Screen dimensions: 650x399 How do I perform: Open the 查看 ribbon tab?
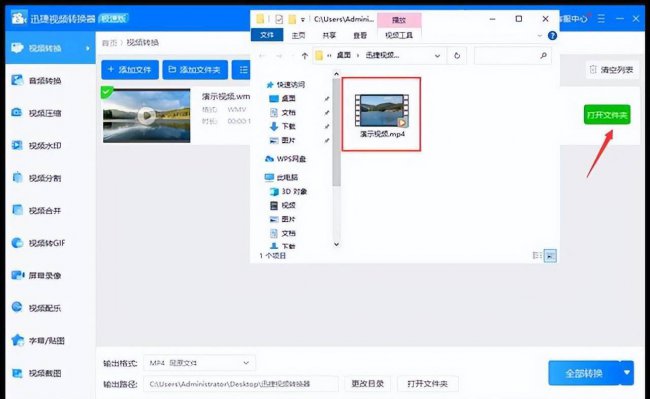[360, 36]
